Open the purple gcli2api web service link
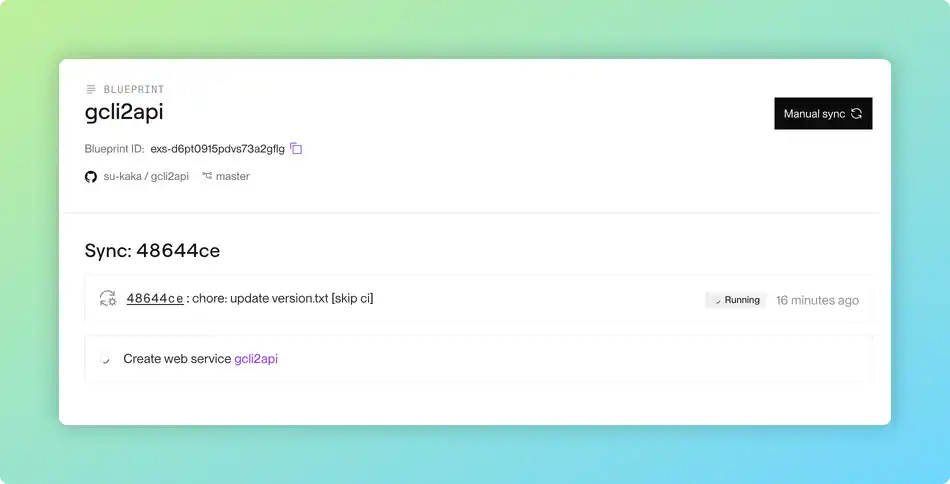Image resolution: width=950 pixels, height=484 pixels. coord(256,359)
